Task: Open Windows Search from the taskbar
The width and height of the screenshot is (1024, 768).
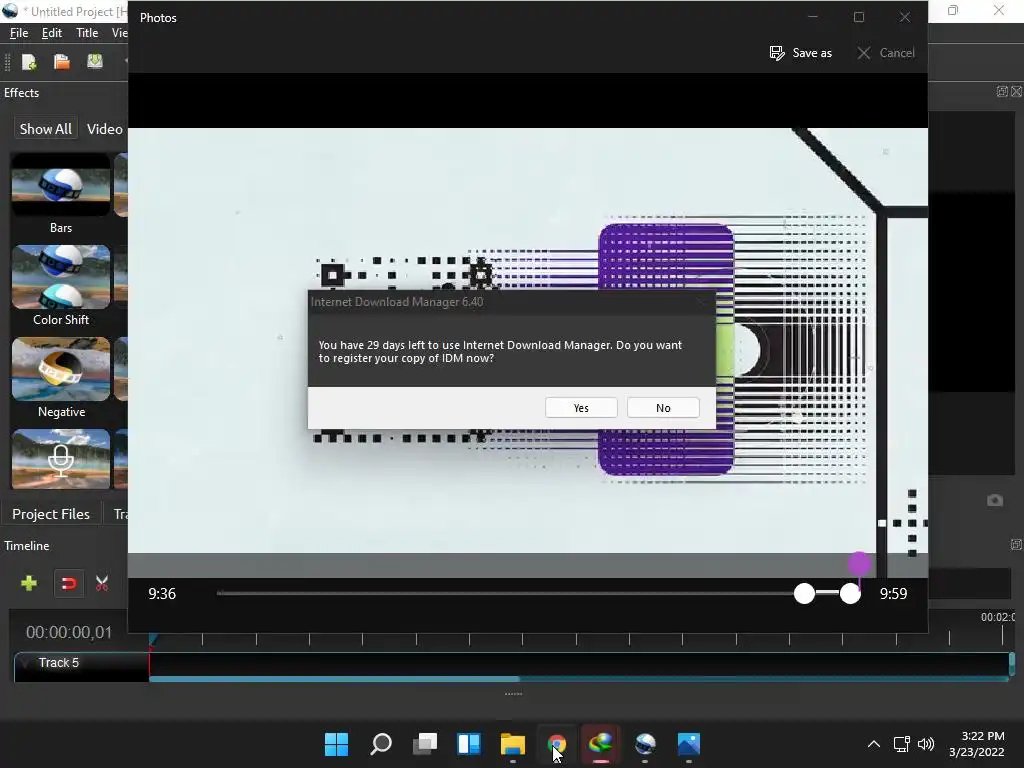Action: (x=381, y=744)
